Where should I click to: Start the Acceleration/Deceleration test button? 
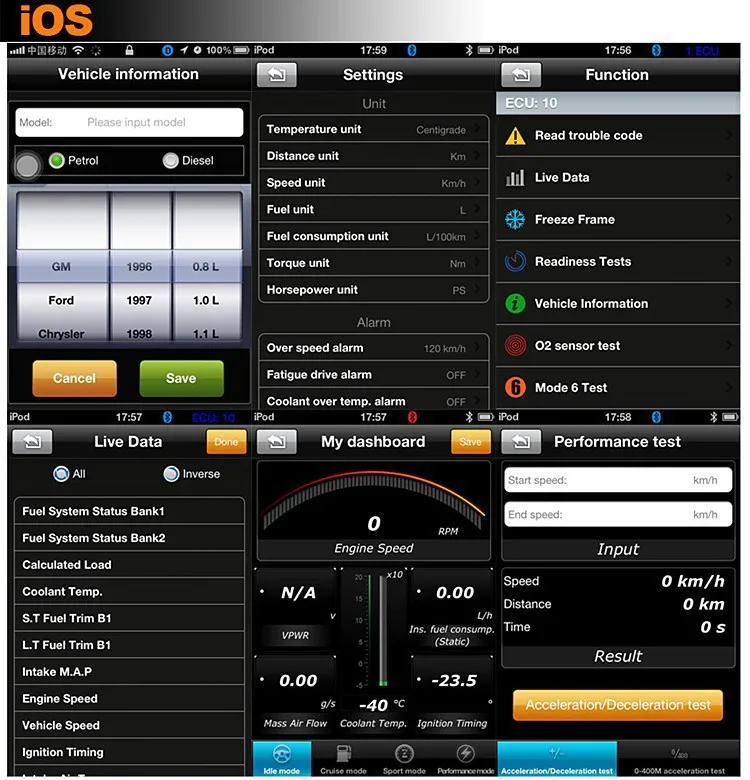pyautogui.click(x=618, y=705)
